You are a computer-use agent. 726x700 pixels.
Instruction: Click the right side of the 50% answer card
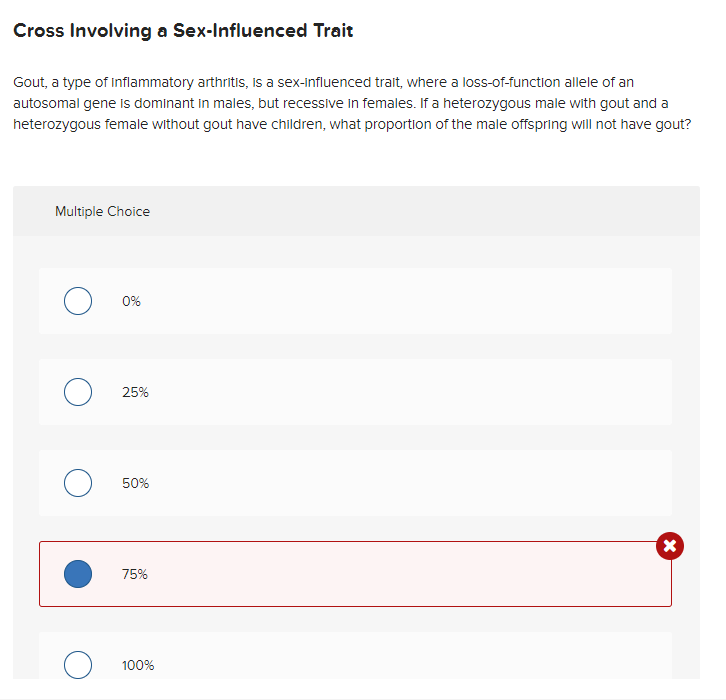pos(509,483)
